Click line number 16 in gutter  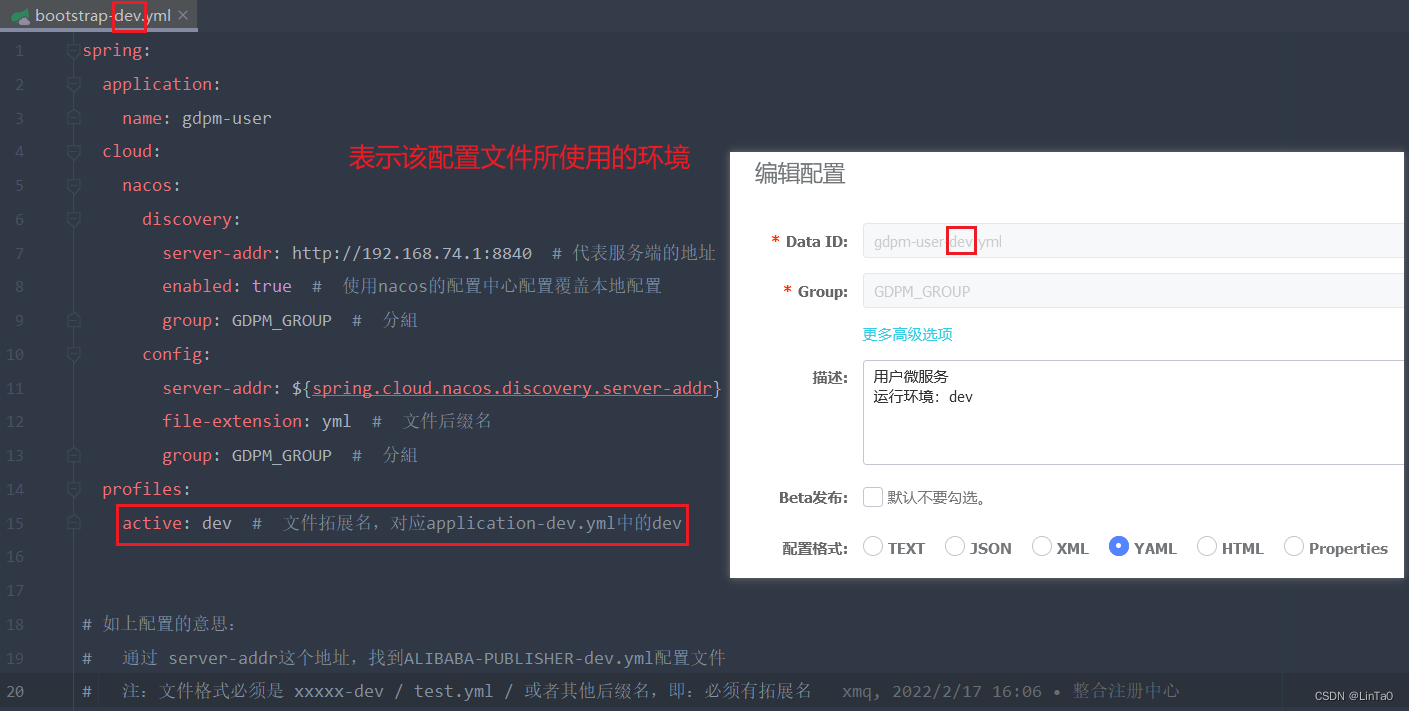(14, 556)
